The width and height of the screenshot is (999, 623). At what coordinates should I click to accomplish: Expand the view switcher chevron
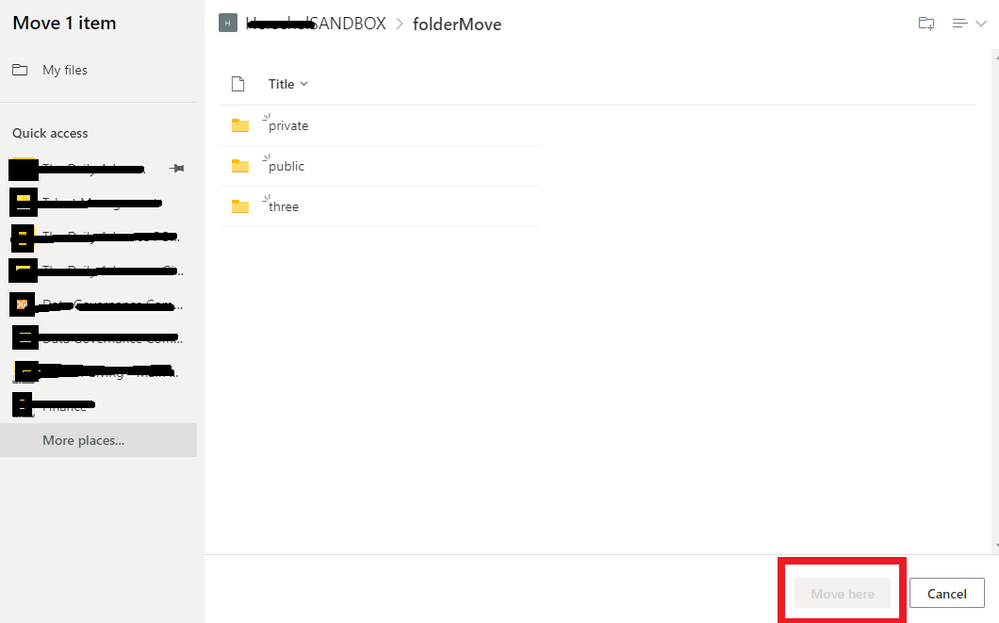(981, 22)
